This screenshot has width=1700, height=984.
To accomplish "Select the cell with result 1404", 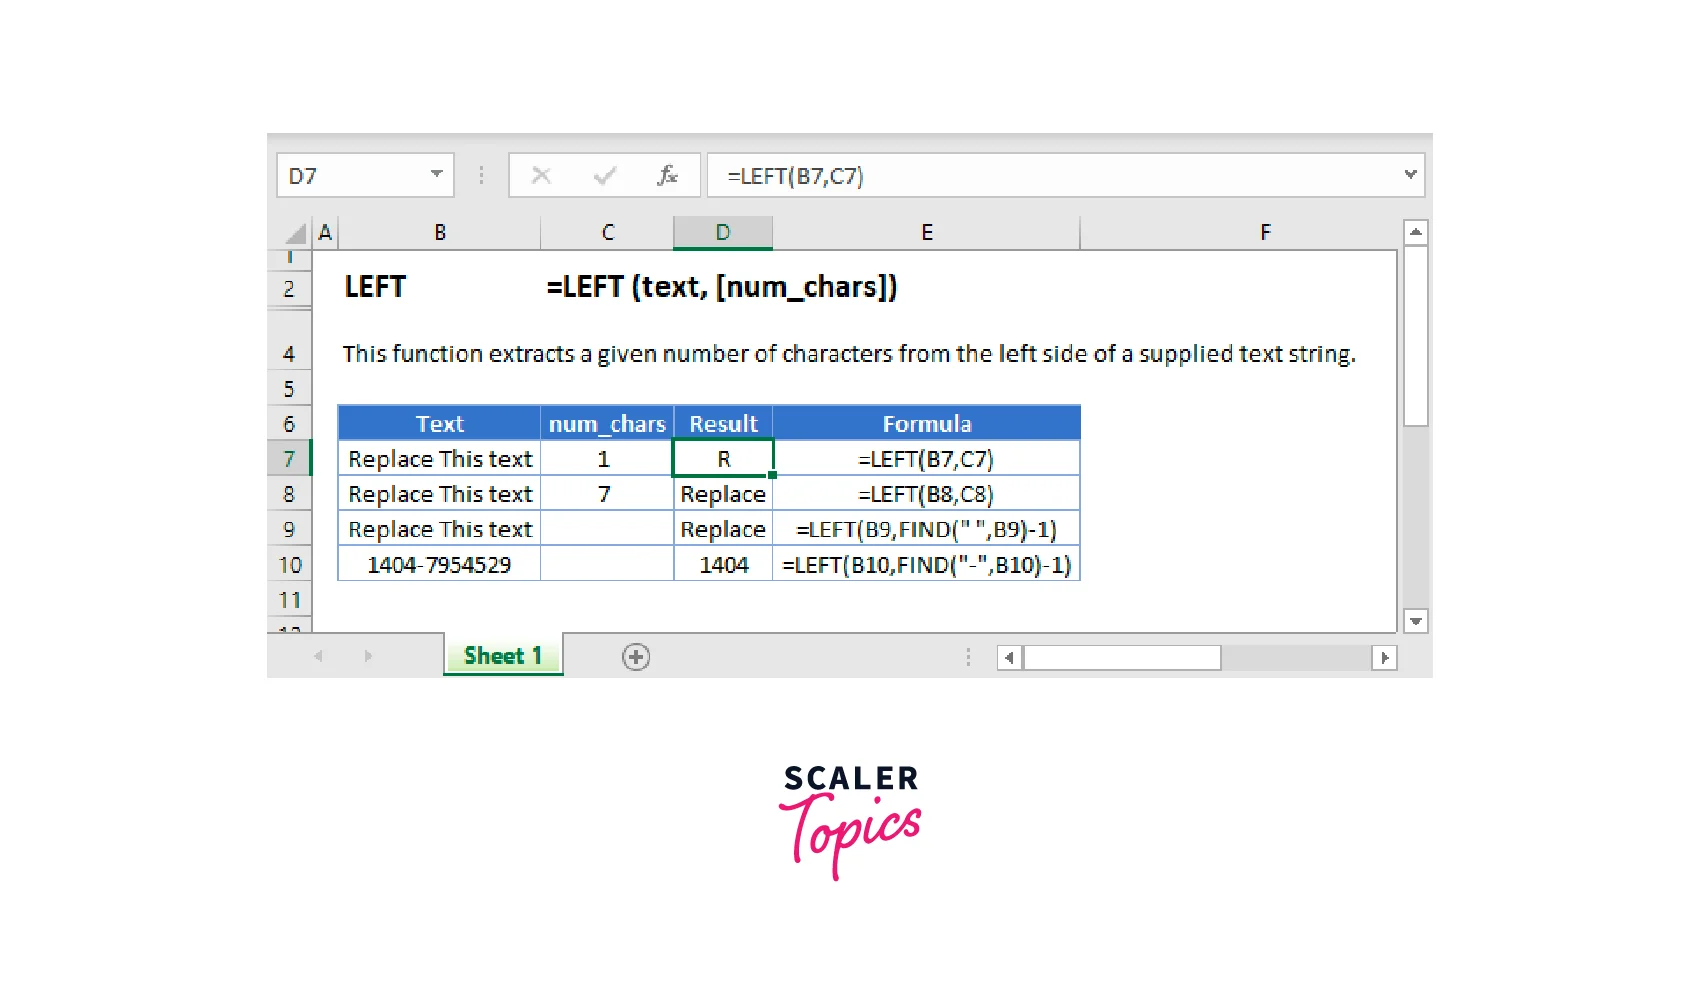I will pos(723,565).
